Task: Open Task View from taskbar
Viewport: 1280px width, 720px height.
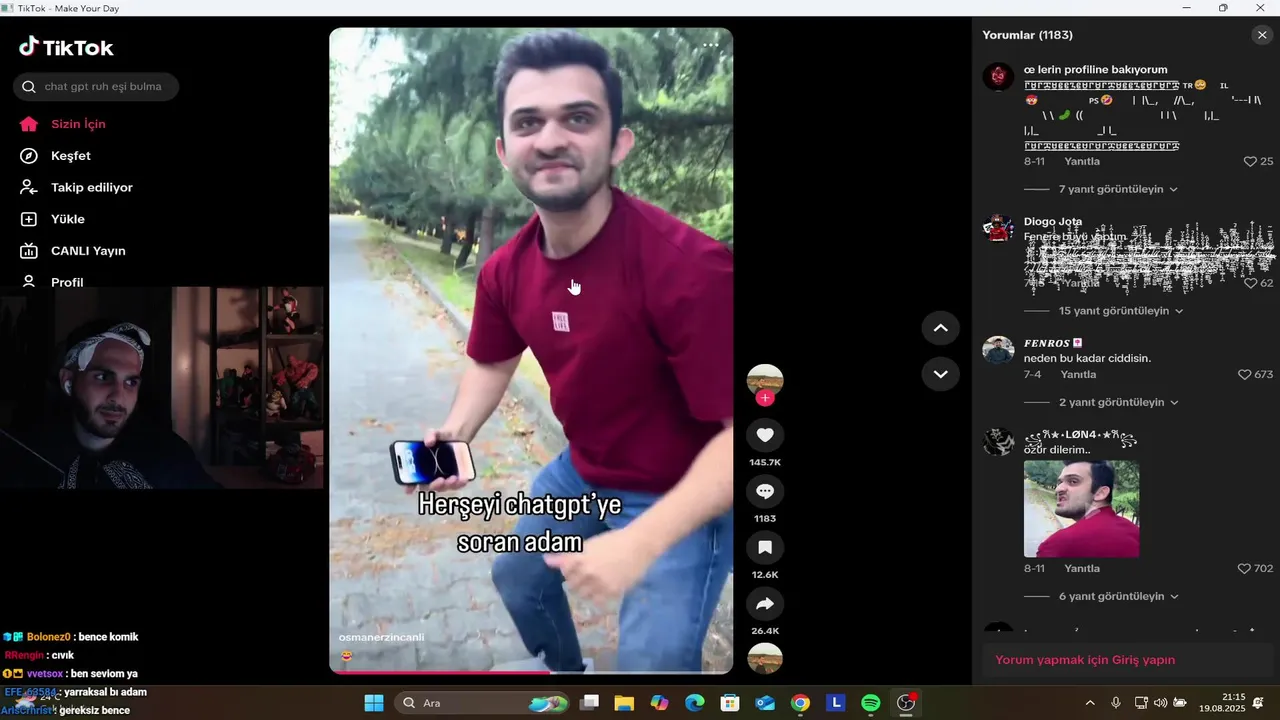Action: [590, 703]
